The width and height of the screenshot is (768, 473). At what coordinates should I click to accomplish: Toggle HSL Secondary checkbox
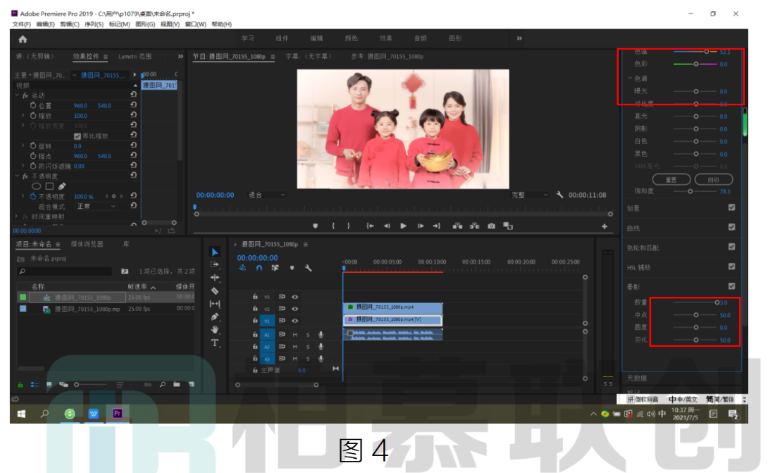[x=732, y=266]
